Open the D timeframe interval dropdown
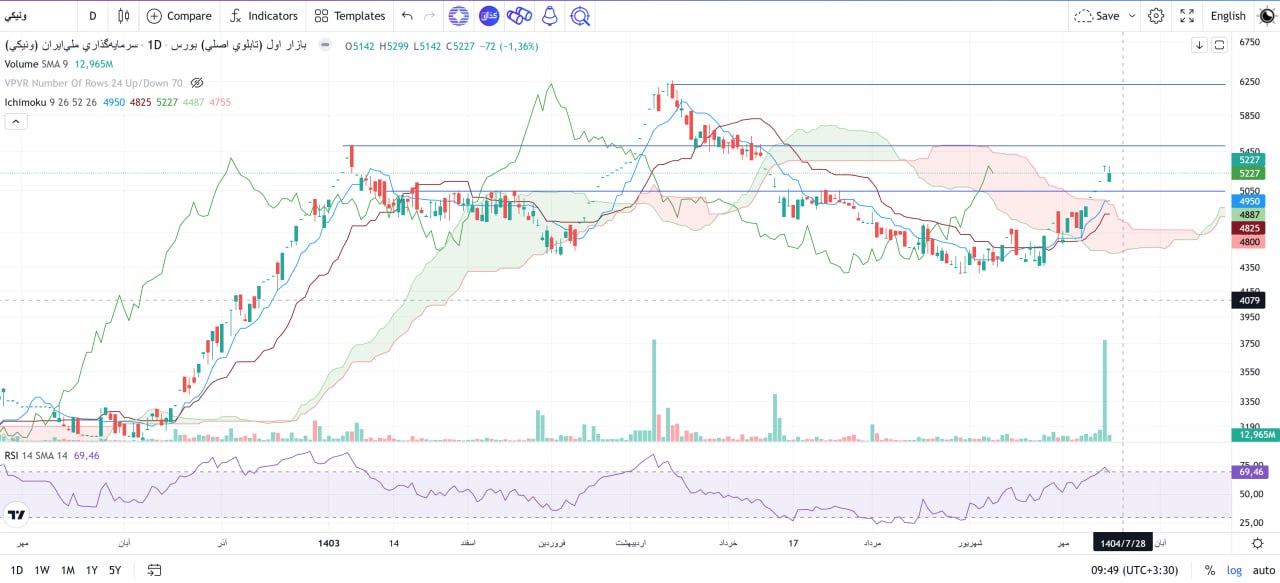Image resolution: width=1280 pixels, height=583 pixels. click(x=93, y=16)
